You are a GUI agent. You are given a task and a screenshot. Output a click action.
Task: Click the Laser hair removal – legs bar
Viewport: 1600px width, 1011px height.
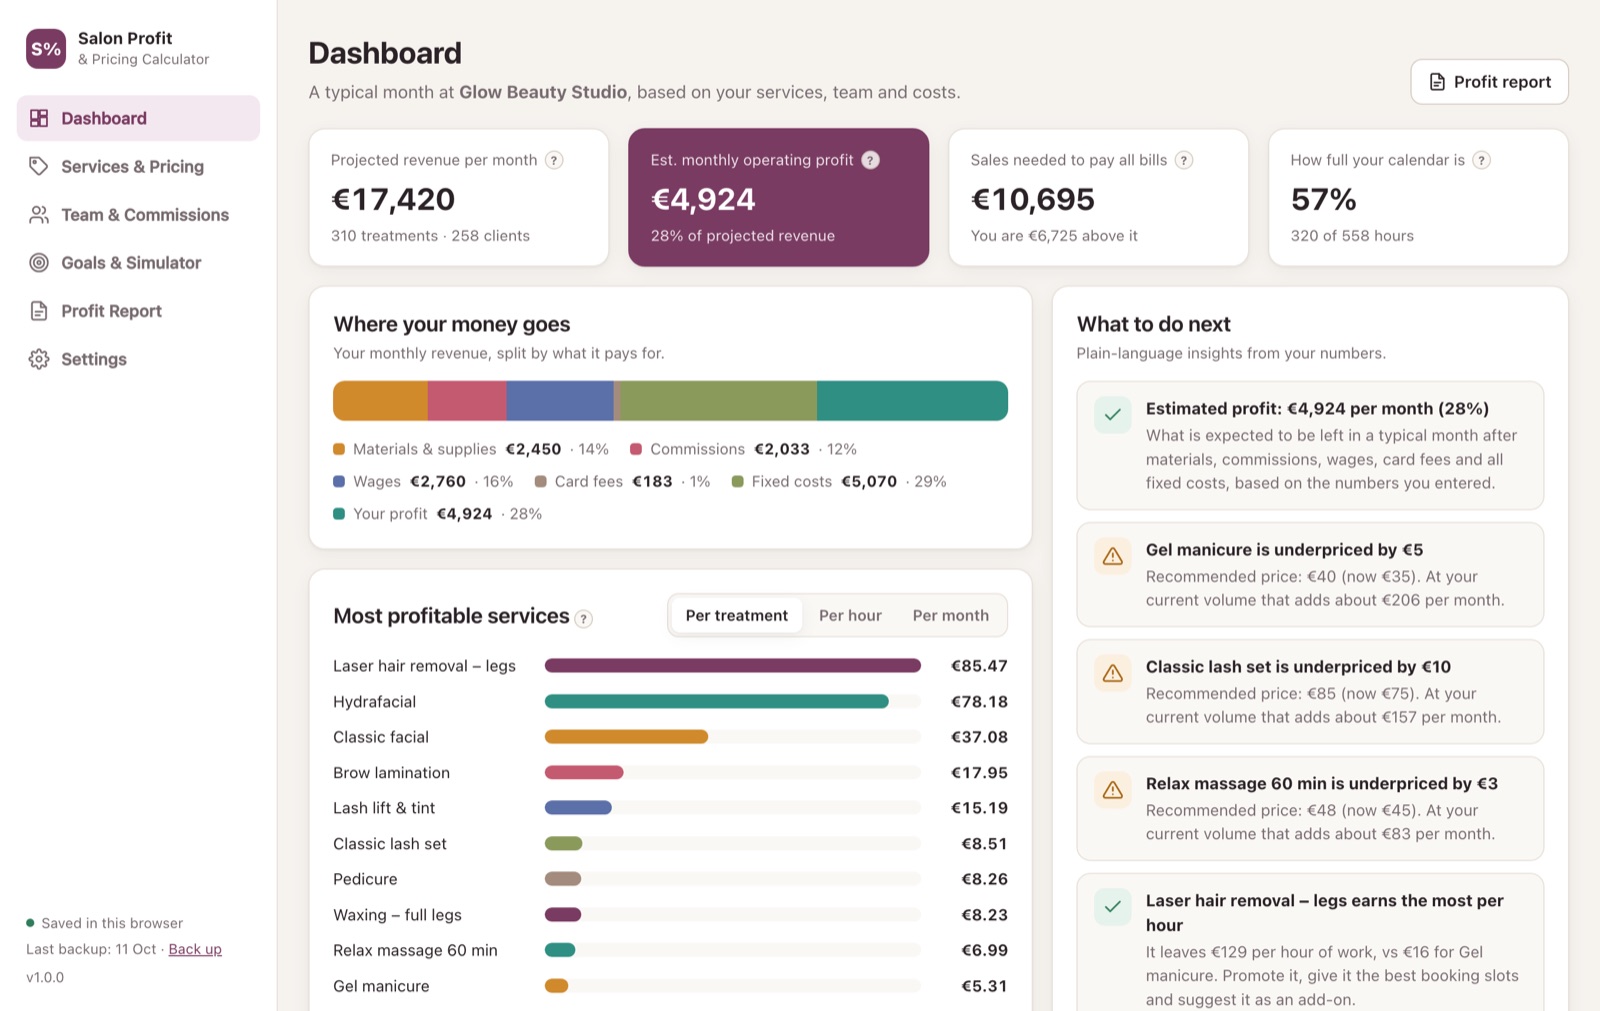pyautogui.click(x=732, y=666)
